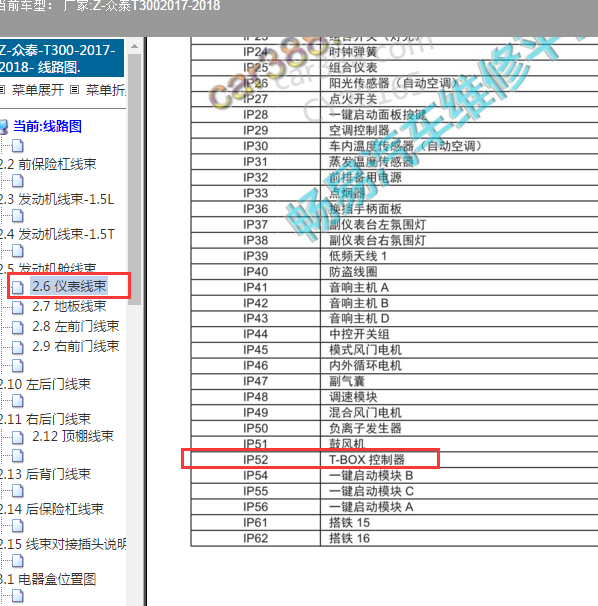This screenshot has width=598, height=606.
Task: Click the IP45 模式风门电机 row
Action: coord(394,350)
